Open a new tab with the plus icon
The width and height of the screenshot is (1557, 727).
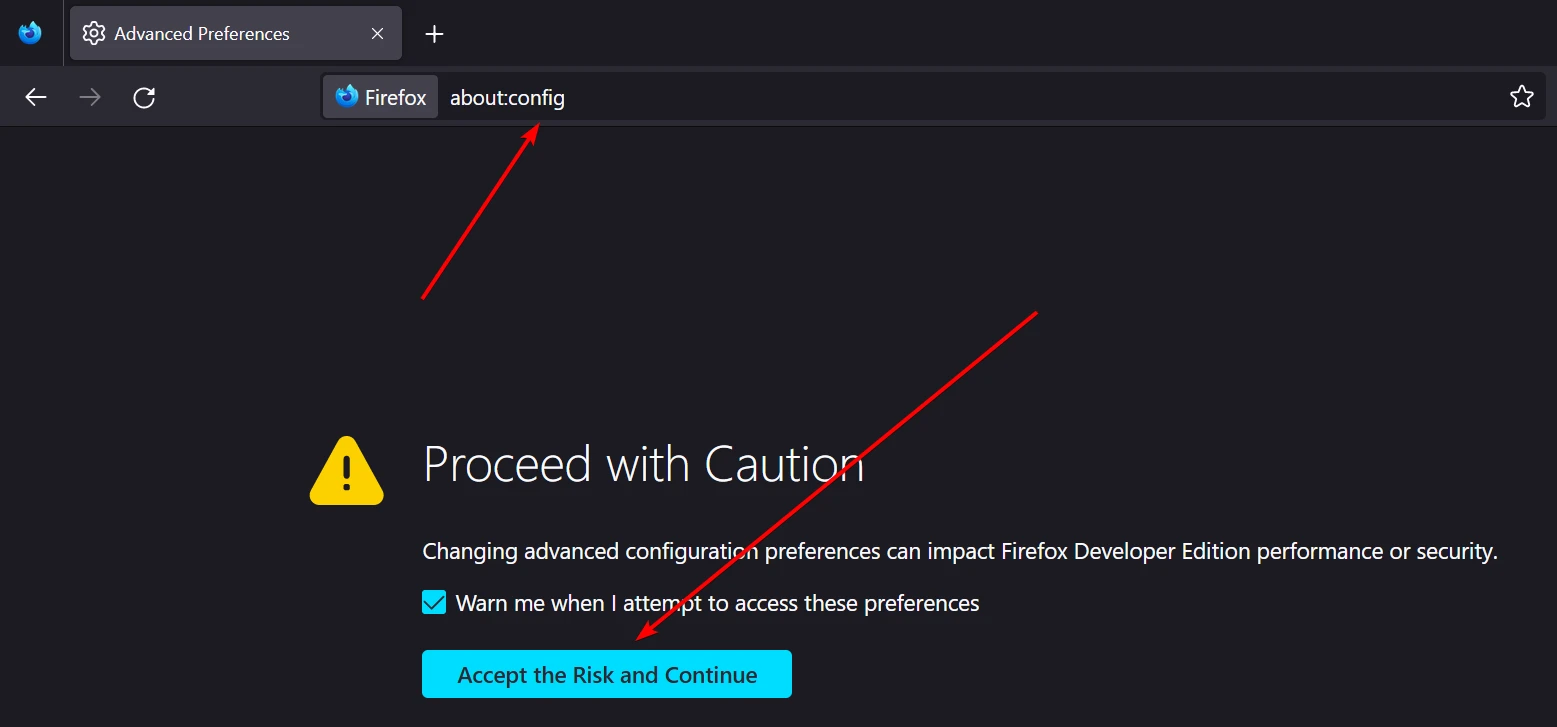point(434,34)
